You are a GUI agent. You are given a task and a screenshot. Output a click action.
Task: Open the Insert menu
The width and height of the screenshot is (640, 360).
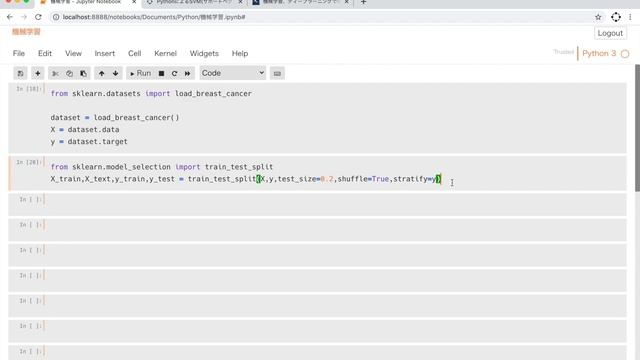click(x=105, y=53)
